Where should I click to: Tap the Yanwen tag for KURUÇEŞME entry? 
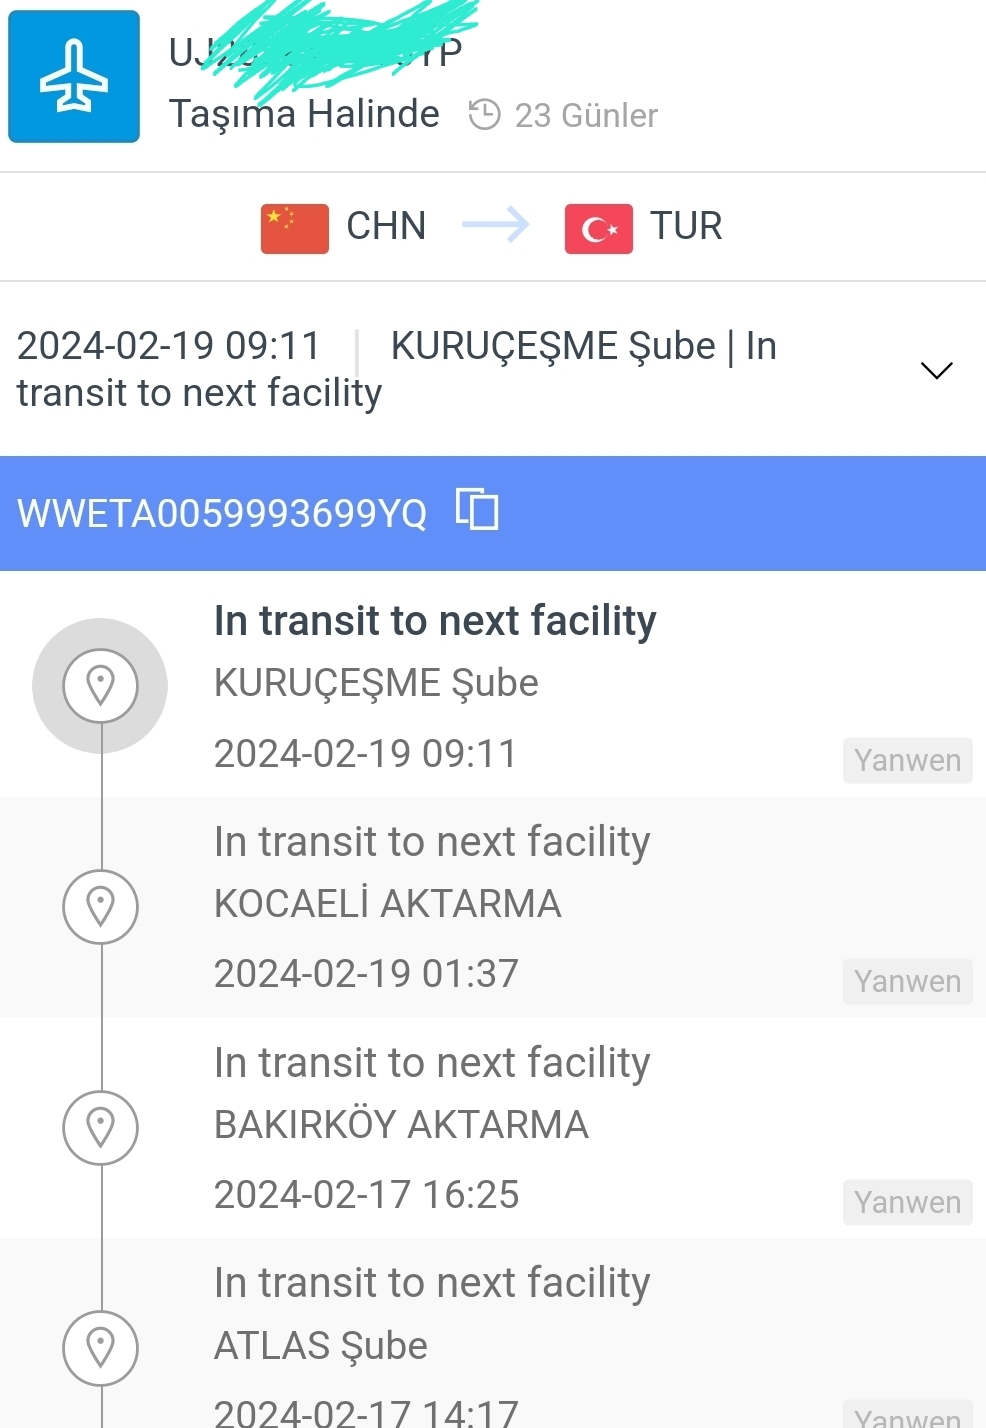907,761
